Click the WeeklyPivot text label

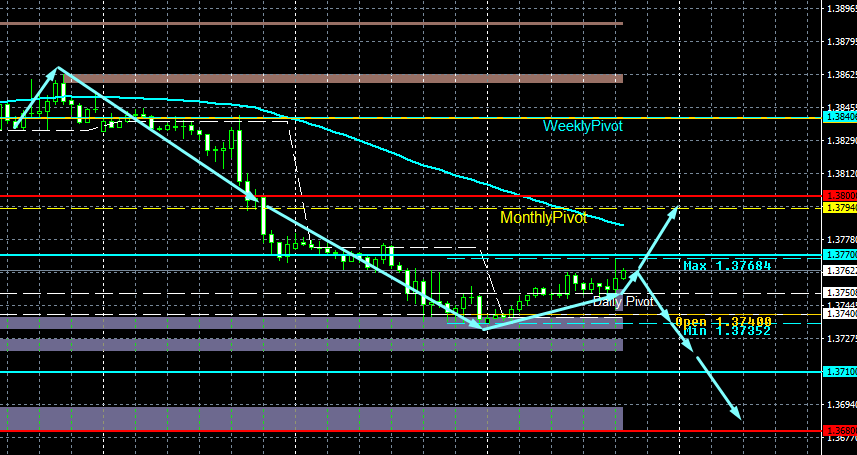583,126
